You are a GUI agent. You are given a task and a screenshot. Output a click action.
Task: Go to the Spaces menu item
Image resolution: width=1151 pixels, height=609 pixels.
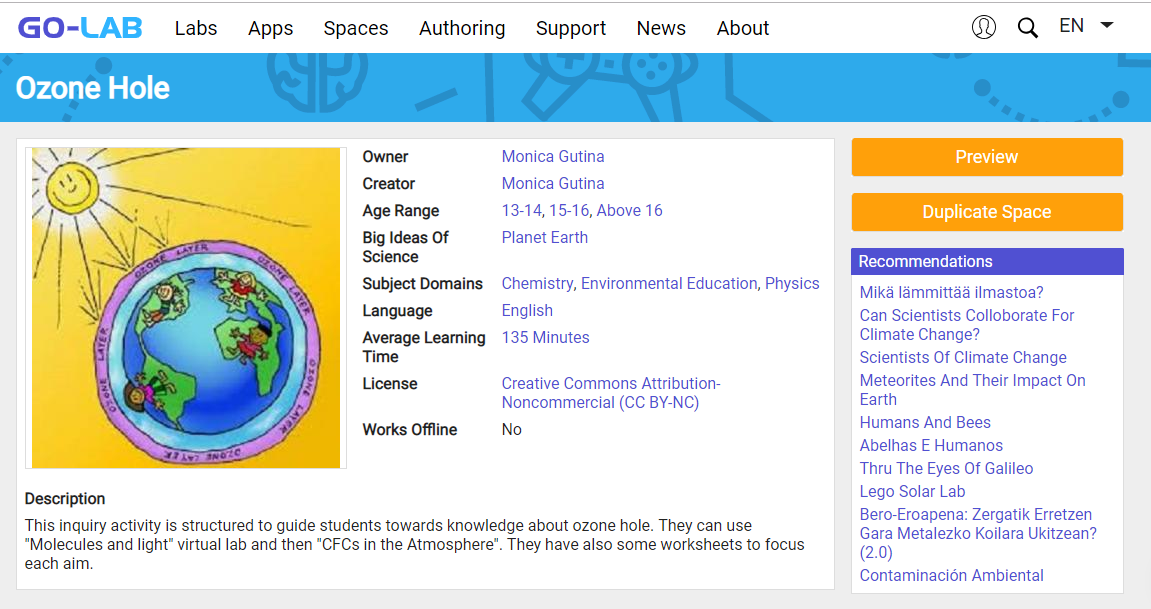[x=355, y=28]
